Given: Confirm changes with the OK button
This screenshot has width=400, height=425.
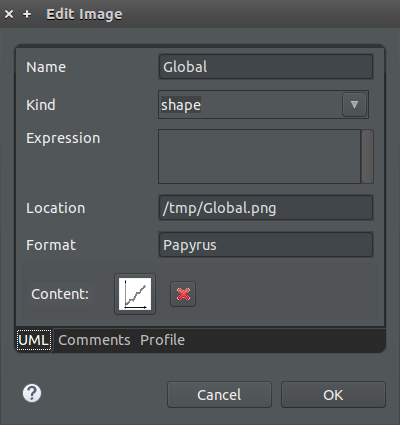Looking at the screenshot, I should click(333, 395).
